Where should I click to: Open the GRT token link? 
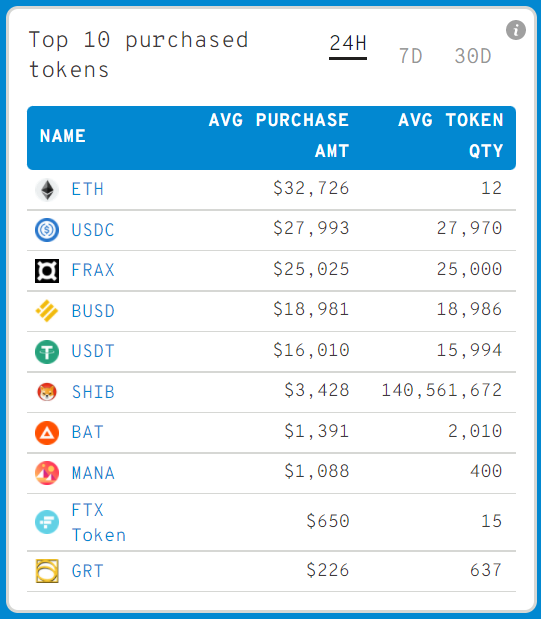click(x=88, y=571)
